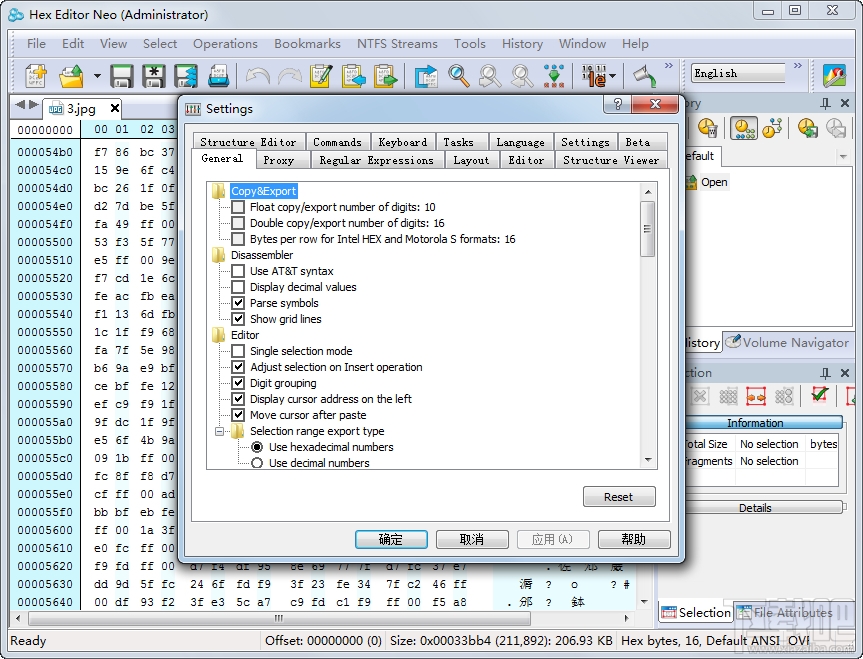Disable Show grid lines checkbox
The width and height of the screenshot is (863, 659).
point(238,319)
